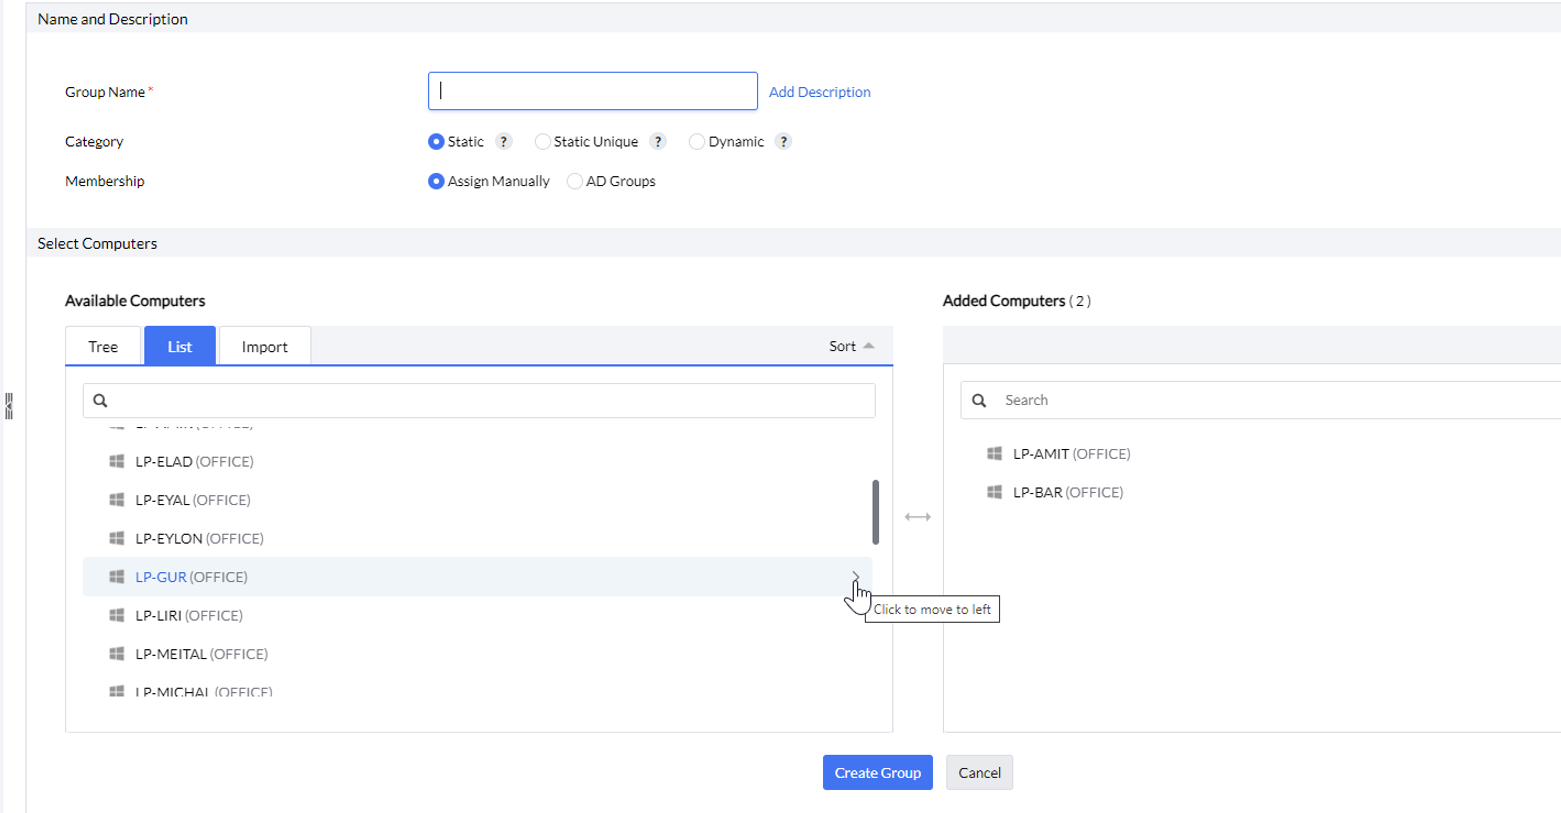Click the help icon next to Static
This screenshot has width=1561, height=813.
click(504, 142)
